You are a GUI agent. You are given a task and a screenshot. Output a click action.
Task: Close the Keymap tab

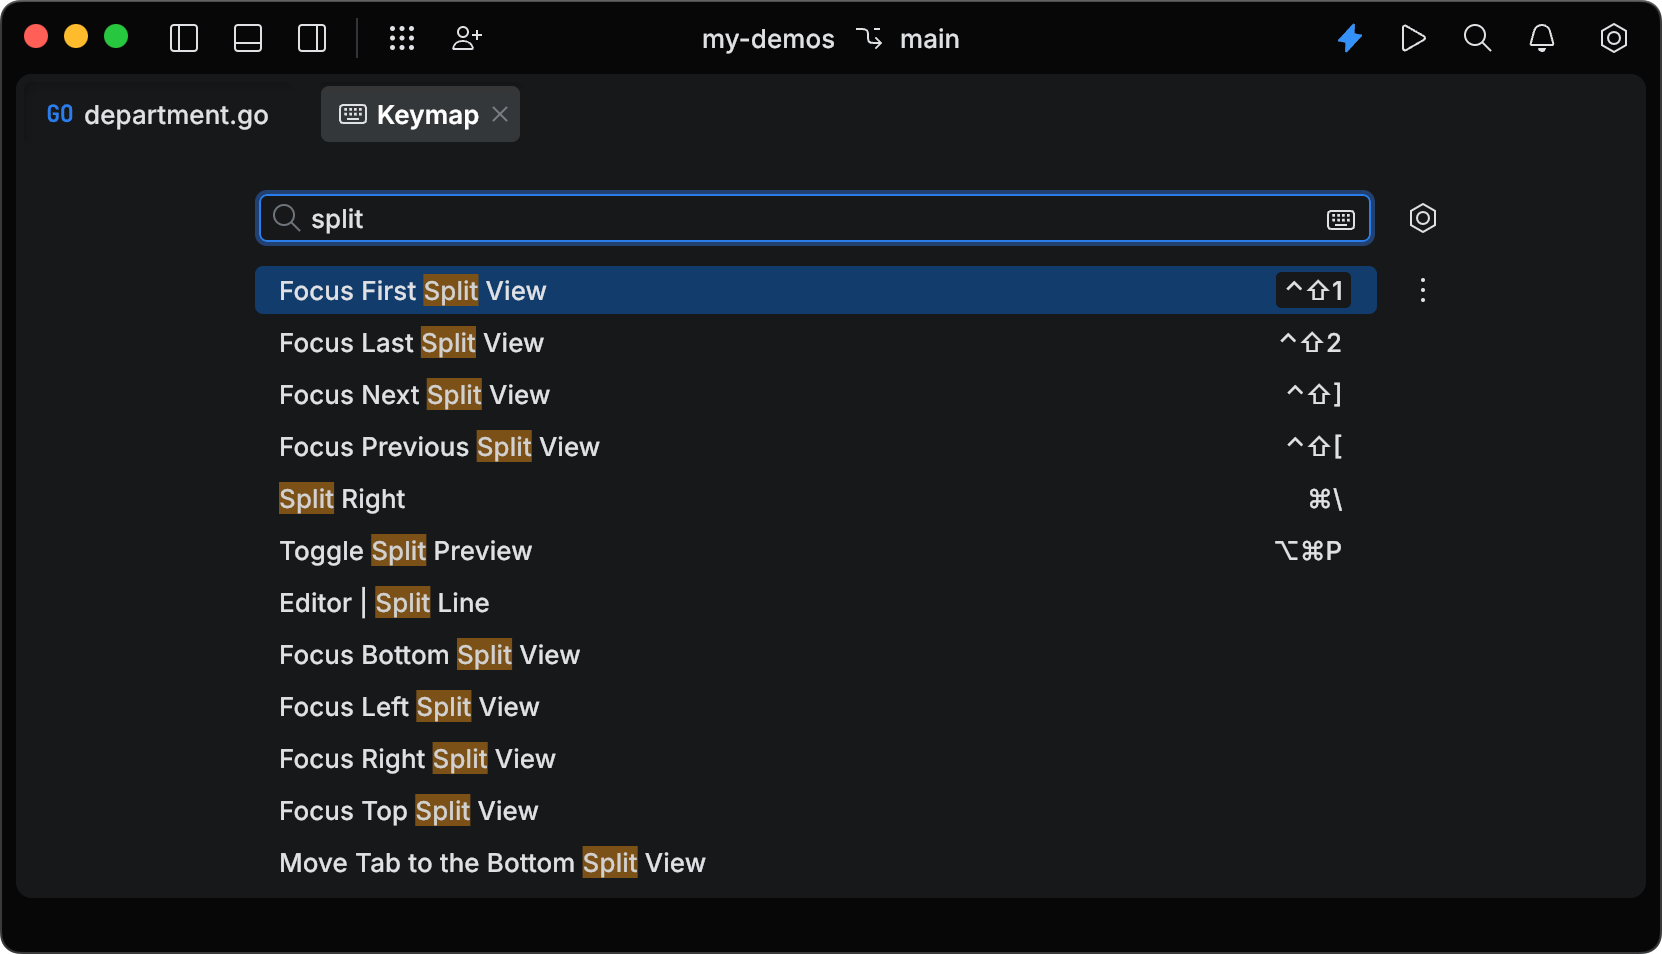[500, 114]
